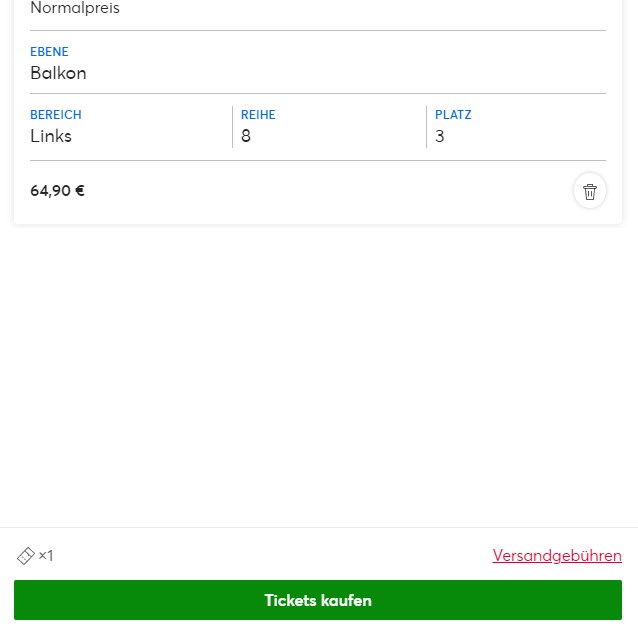The width and height of the screenshot is (638, 629).
Task: Select the seat number 3
Action: tap(439, 136)
